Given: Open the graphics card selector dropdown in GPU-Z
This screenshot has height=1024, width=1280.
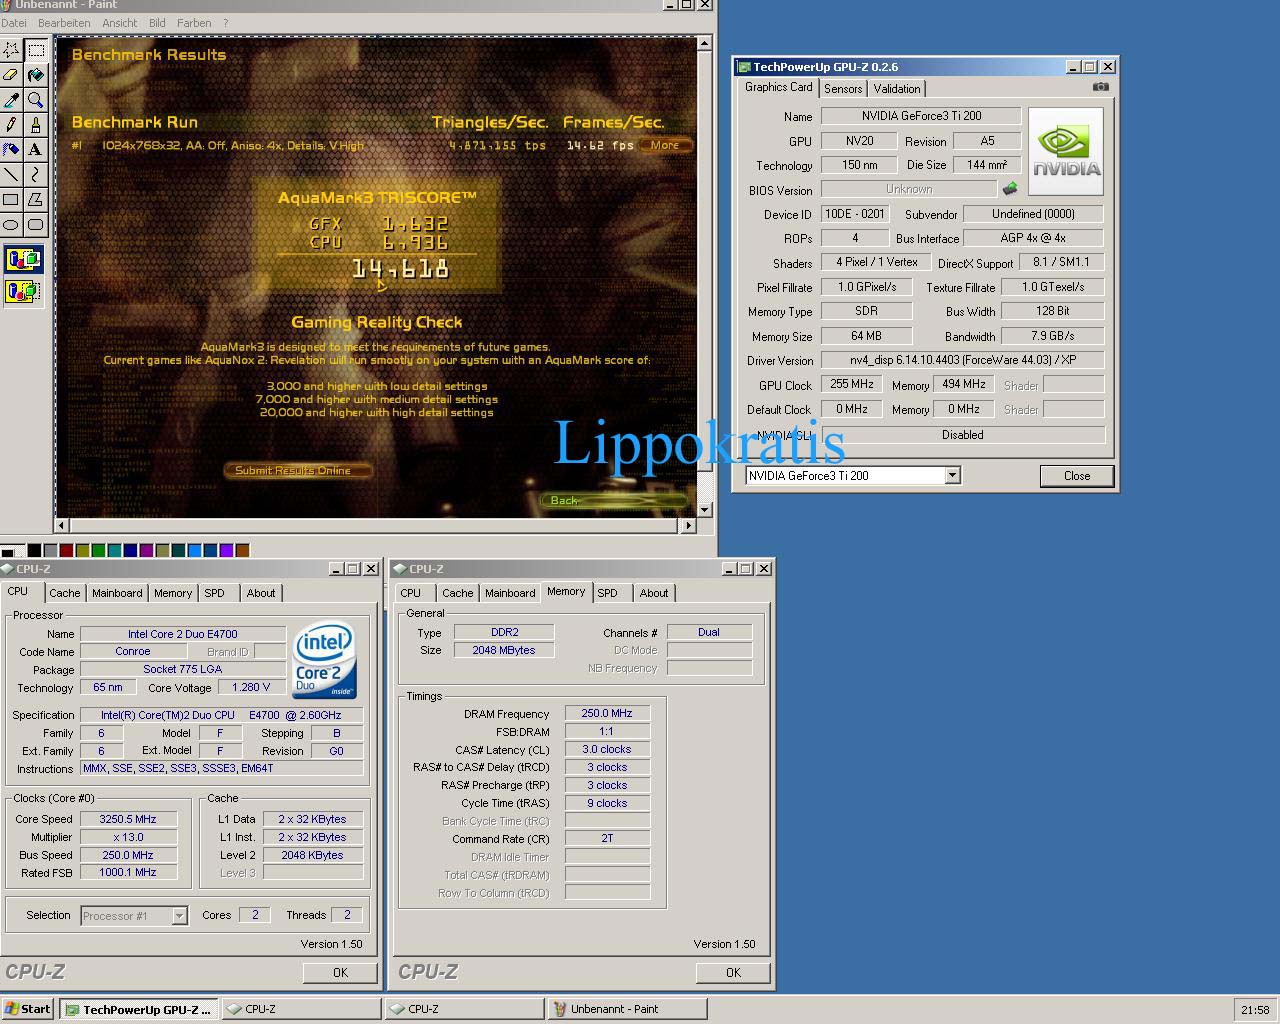Looking at the screenshot, I should coord(952,476).
